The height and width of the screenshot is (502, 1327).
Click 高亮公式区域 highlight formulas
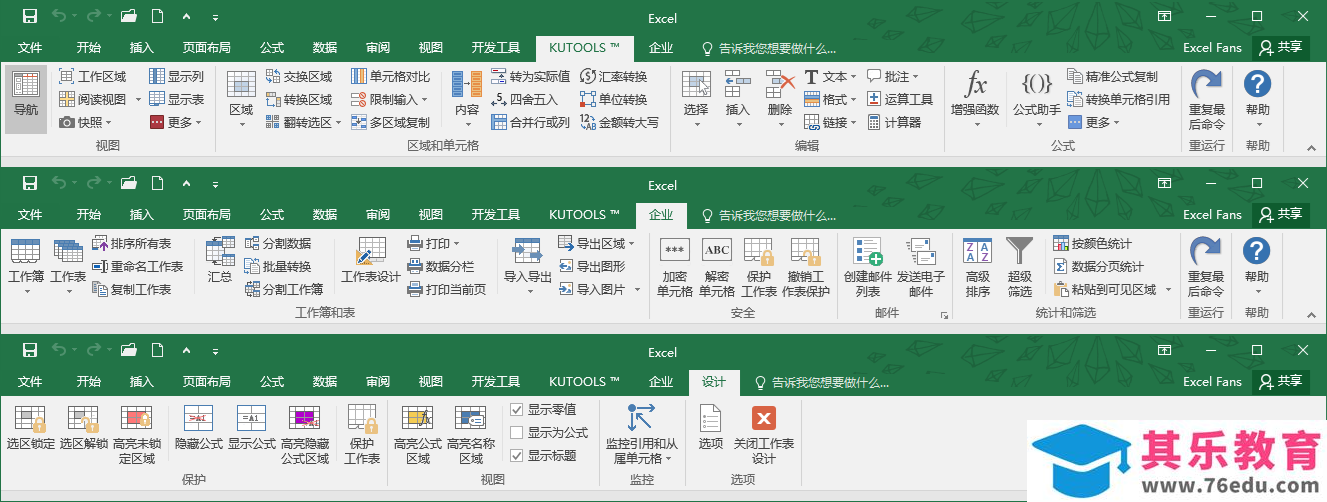[418, 434]
